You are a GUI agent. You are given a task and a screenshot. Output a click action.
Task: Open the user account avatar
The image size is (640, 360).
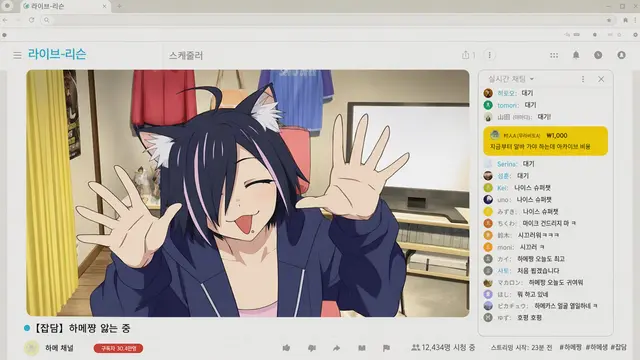[621, 55]
